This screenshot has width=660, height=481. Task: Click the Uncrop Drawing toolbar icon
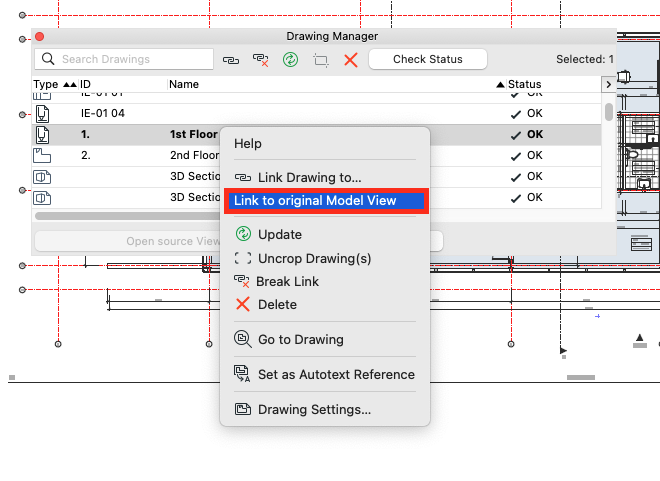click(x=321, y=60)
